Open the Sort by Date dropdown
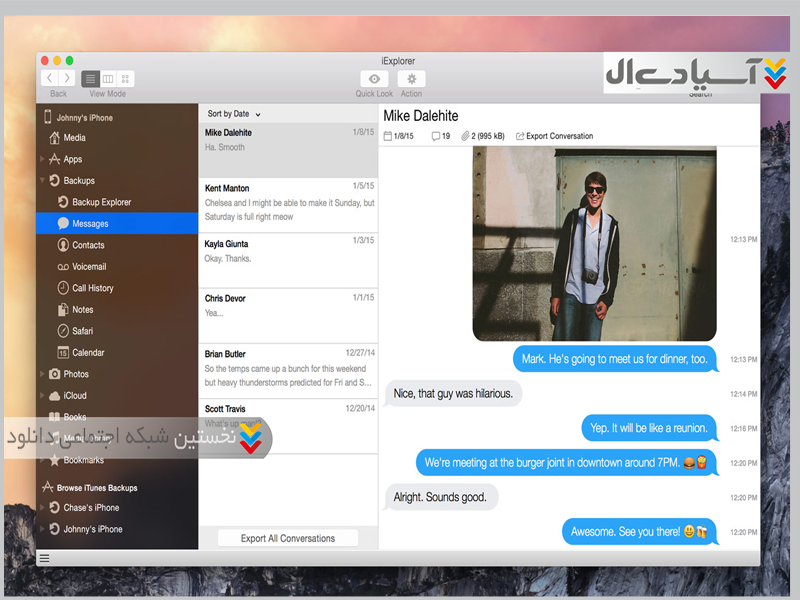This screenshot has height=600, width=800. point(234,114)
